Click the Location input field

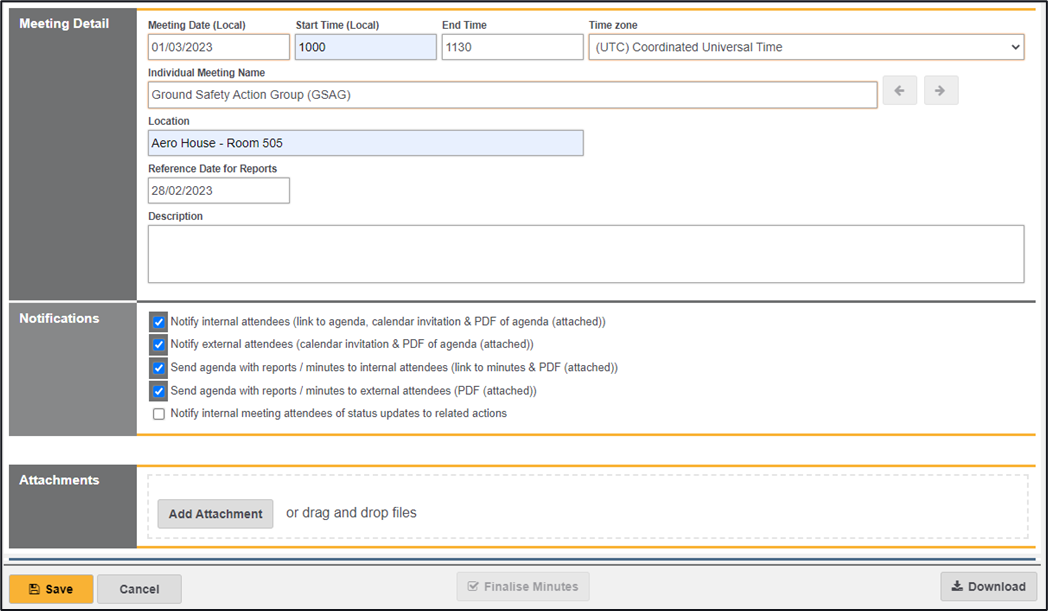[365, 143]
